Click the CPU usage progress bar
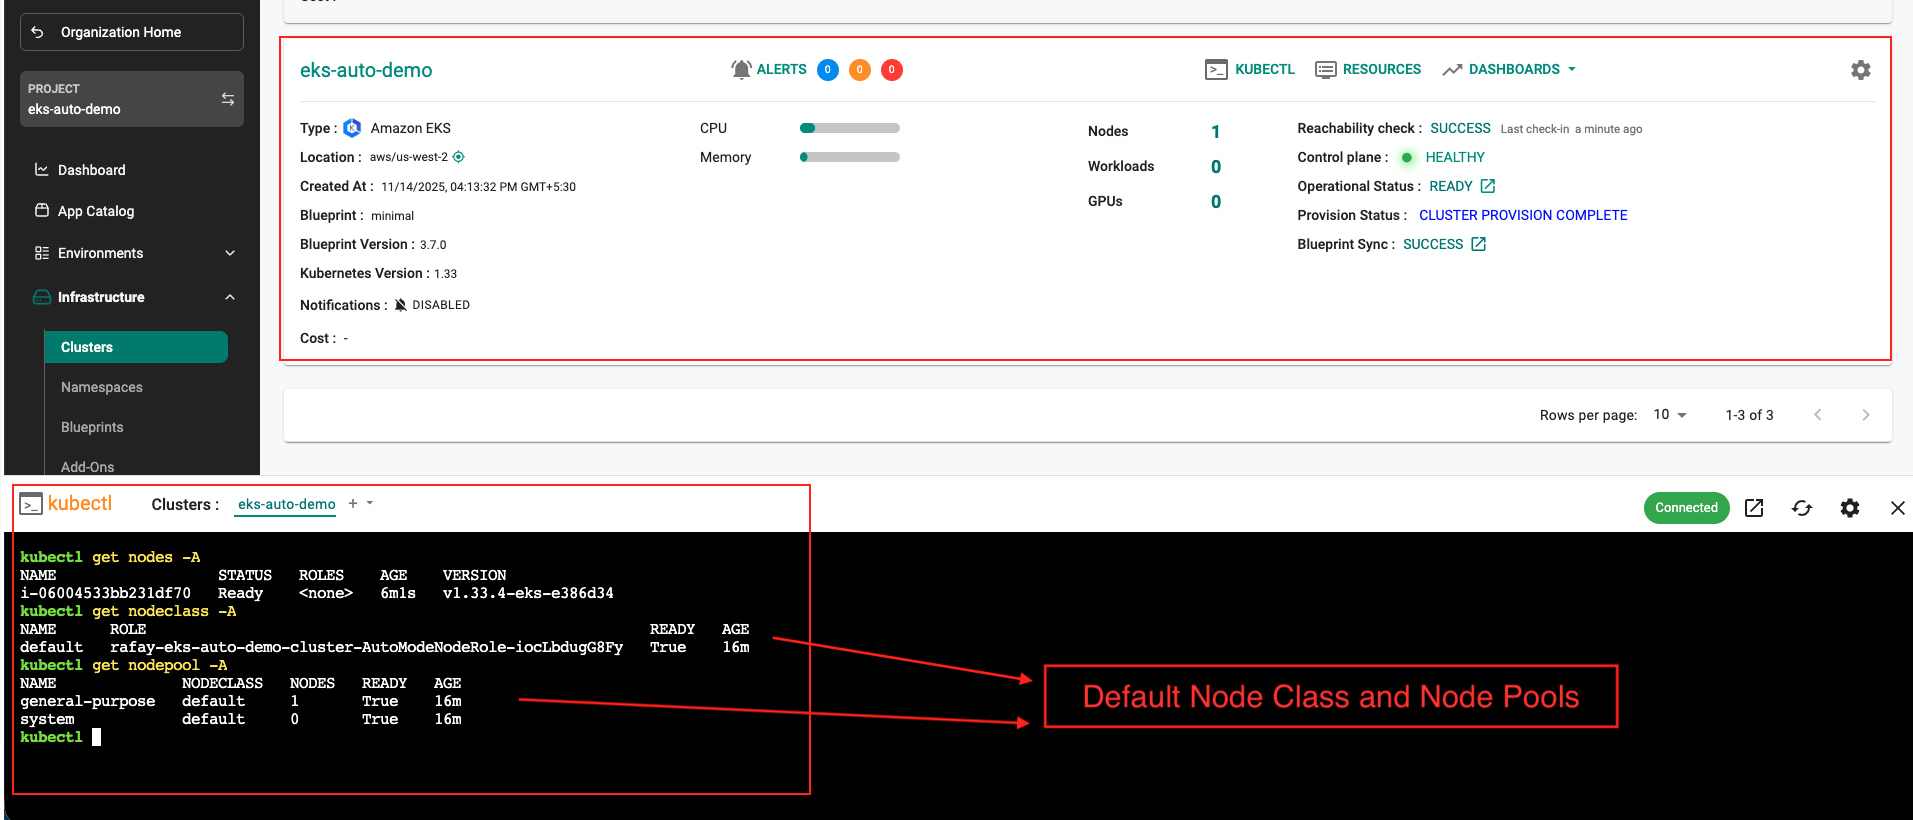 pyautogui.click(x=849, y=128)
